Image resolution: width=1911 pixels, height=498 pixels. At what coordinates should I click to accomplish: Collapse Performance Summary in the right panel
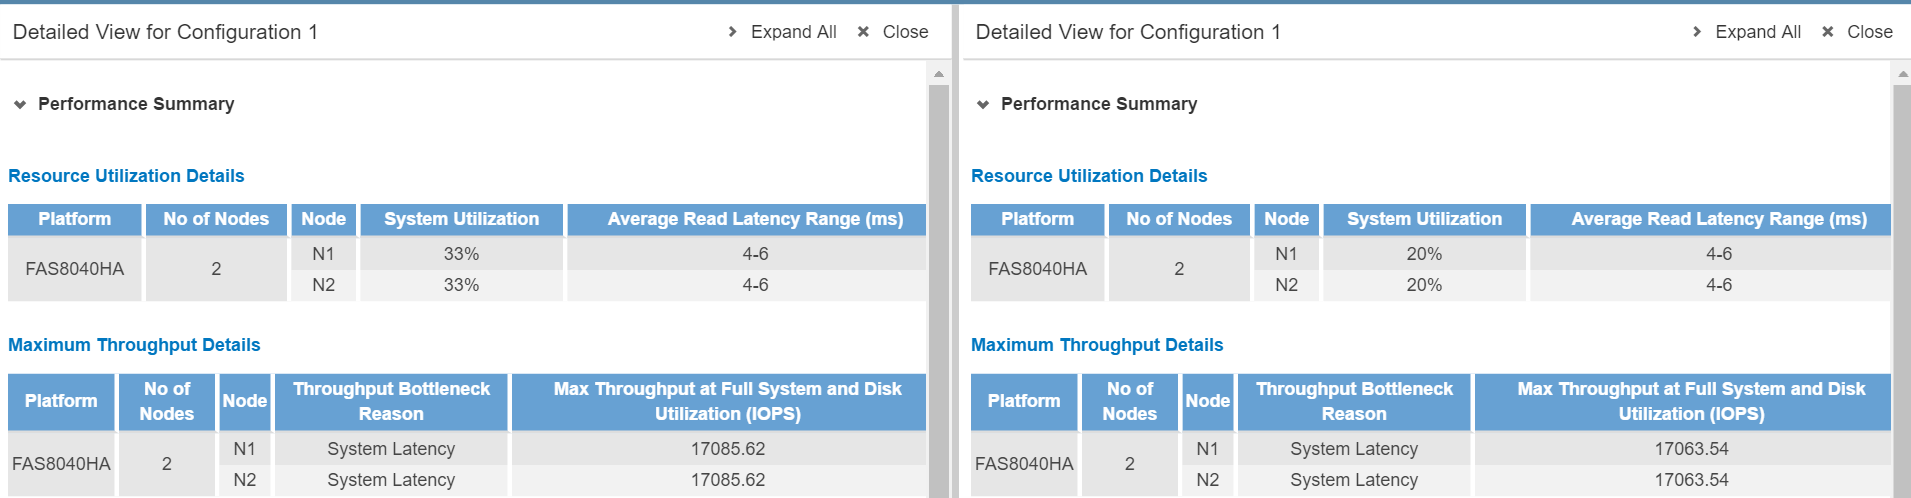(983, 104)
